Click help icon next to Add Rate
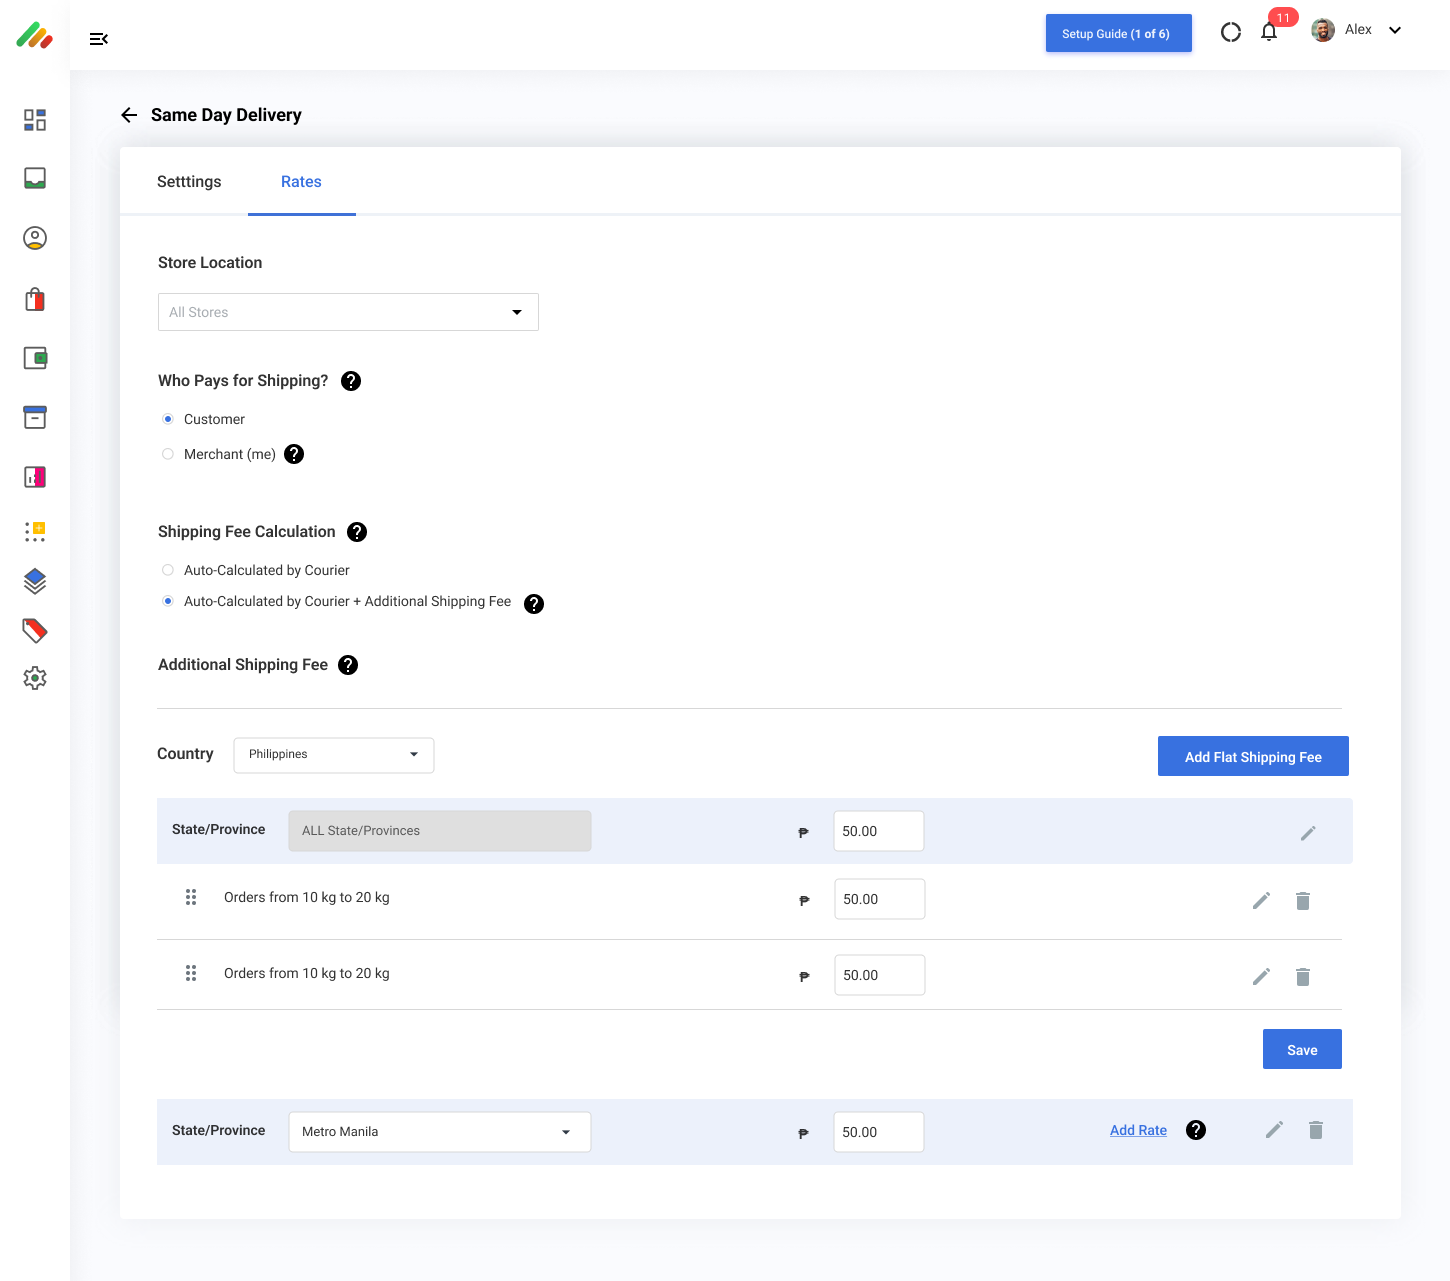1450x1281 pixels. pyautogui.click(x=1195, y=1130)
